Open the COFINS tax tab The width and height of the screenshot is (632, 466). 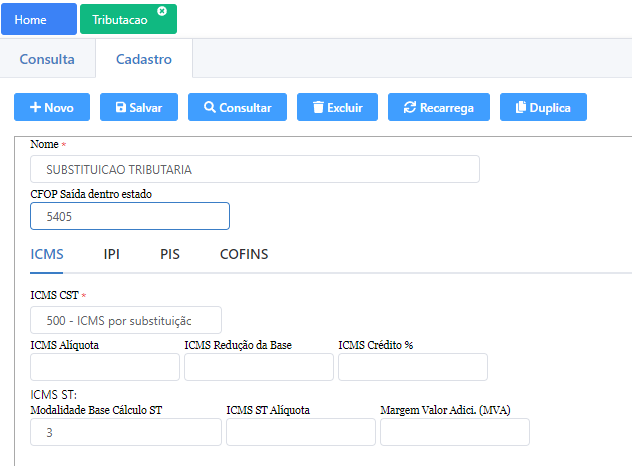click(244, 254)
